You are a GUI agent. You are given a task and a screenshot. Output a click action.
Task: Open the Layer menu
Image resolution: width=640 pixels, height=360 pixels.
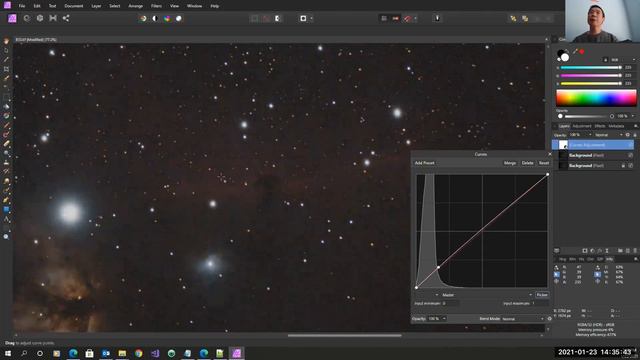click(96, 6)
